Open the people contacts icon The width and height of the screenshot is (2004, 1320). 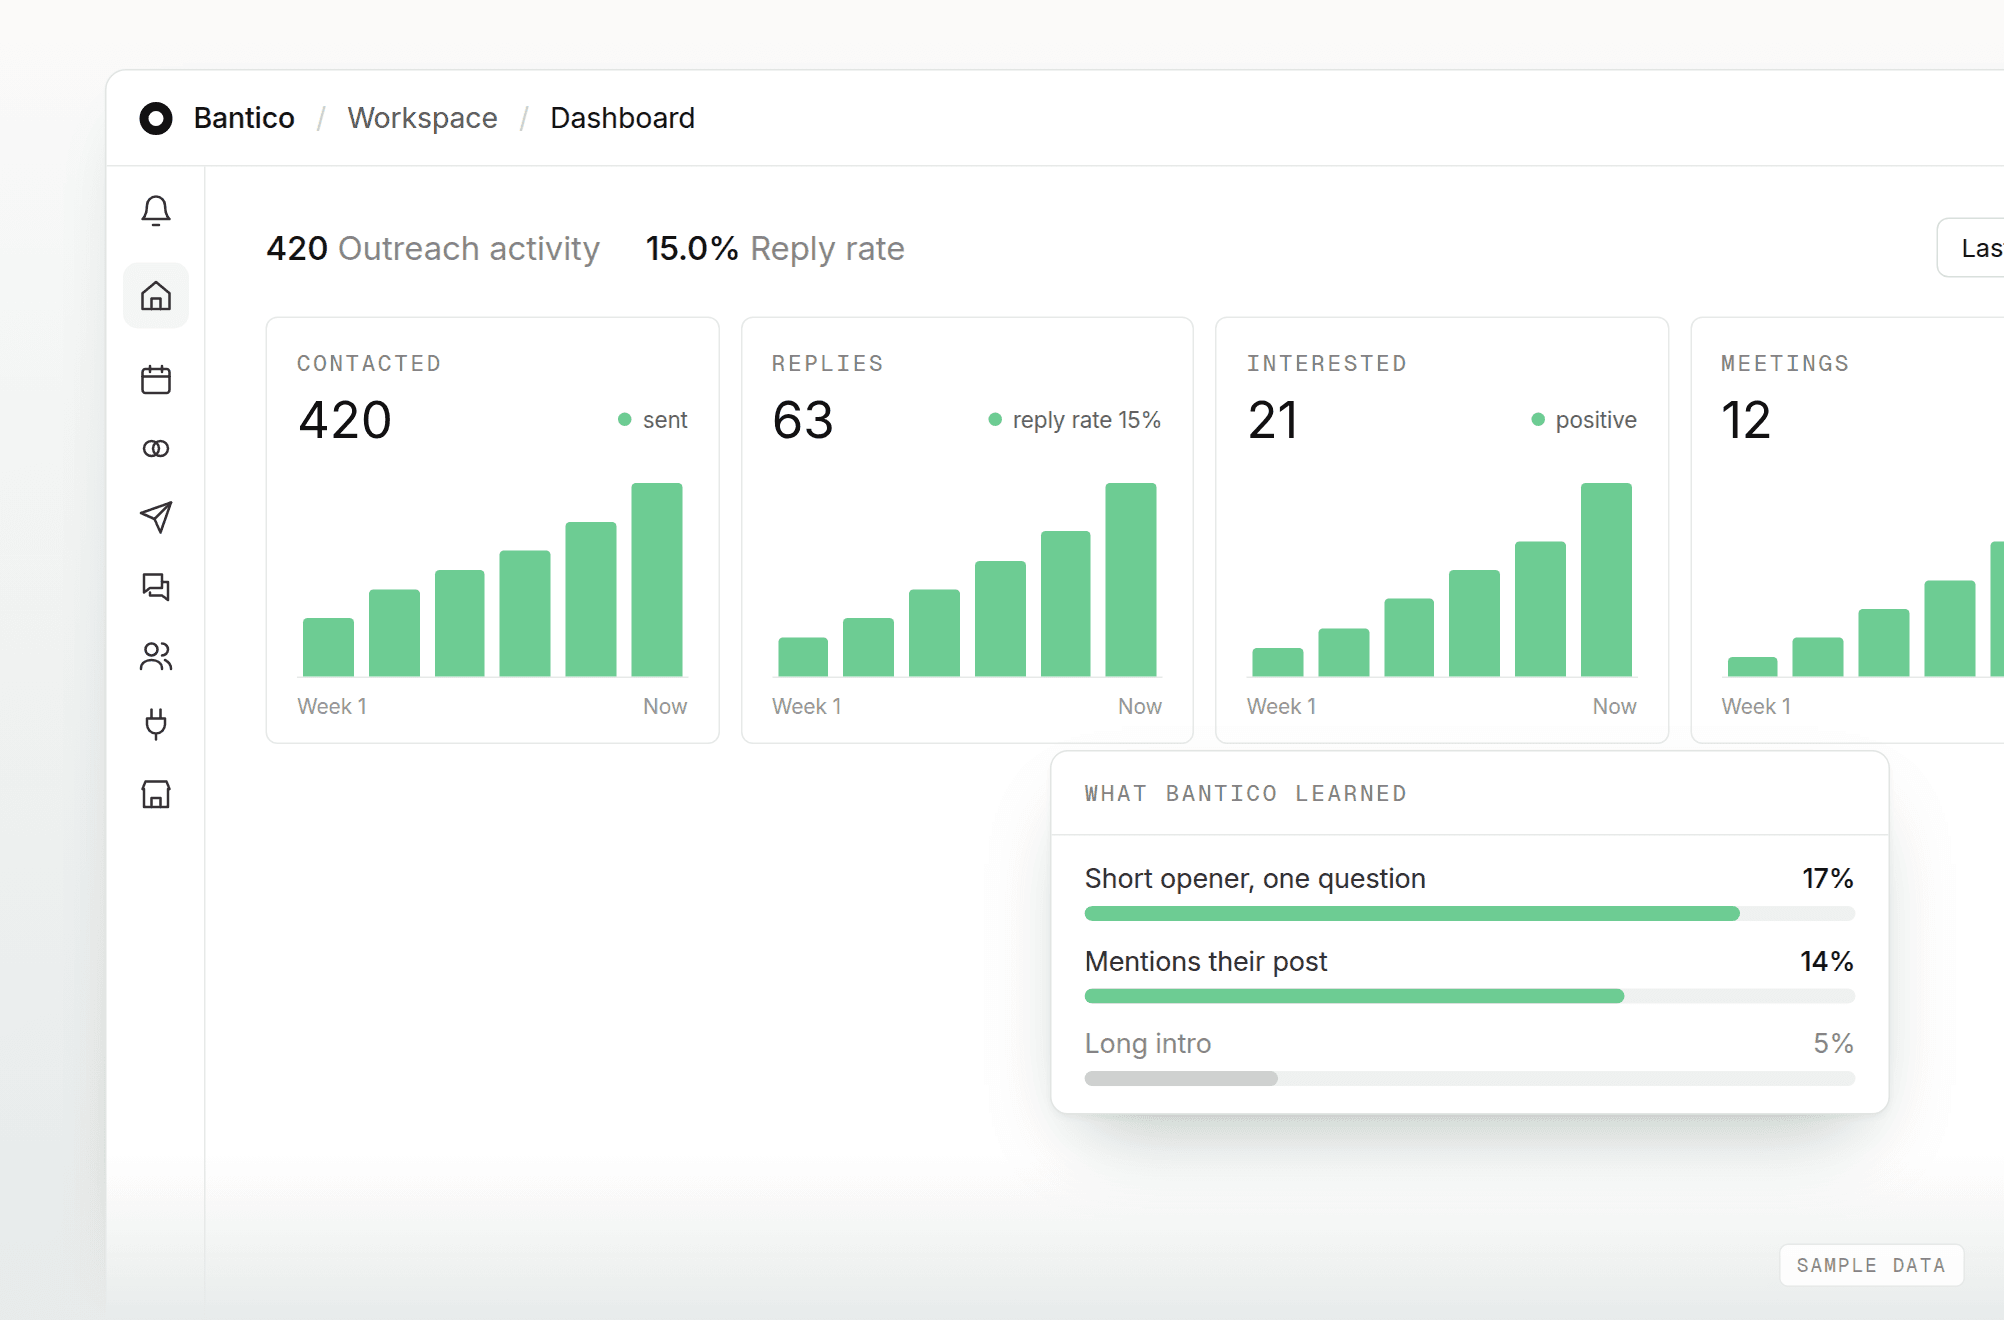pos(156,656)
